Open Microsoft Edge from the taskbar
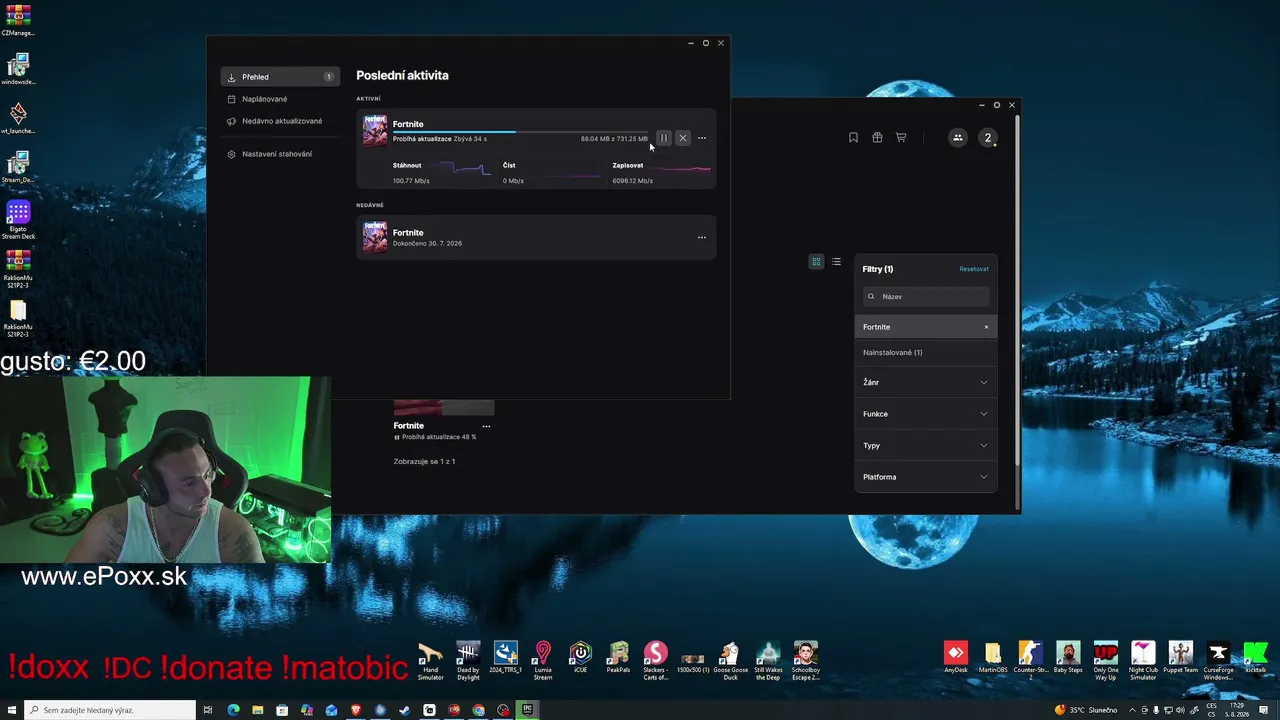The image size is (1280, 720). [x=233, y=710]
